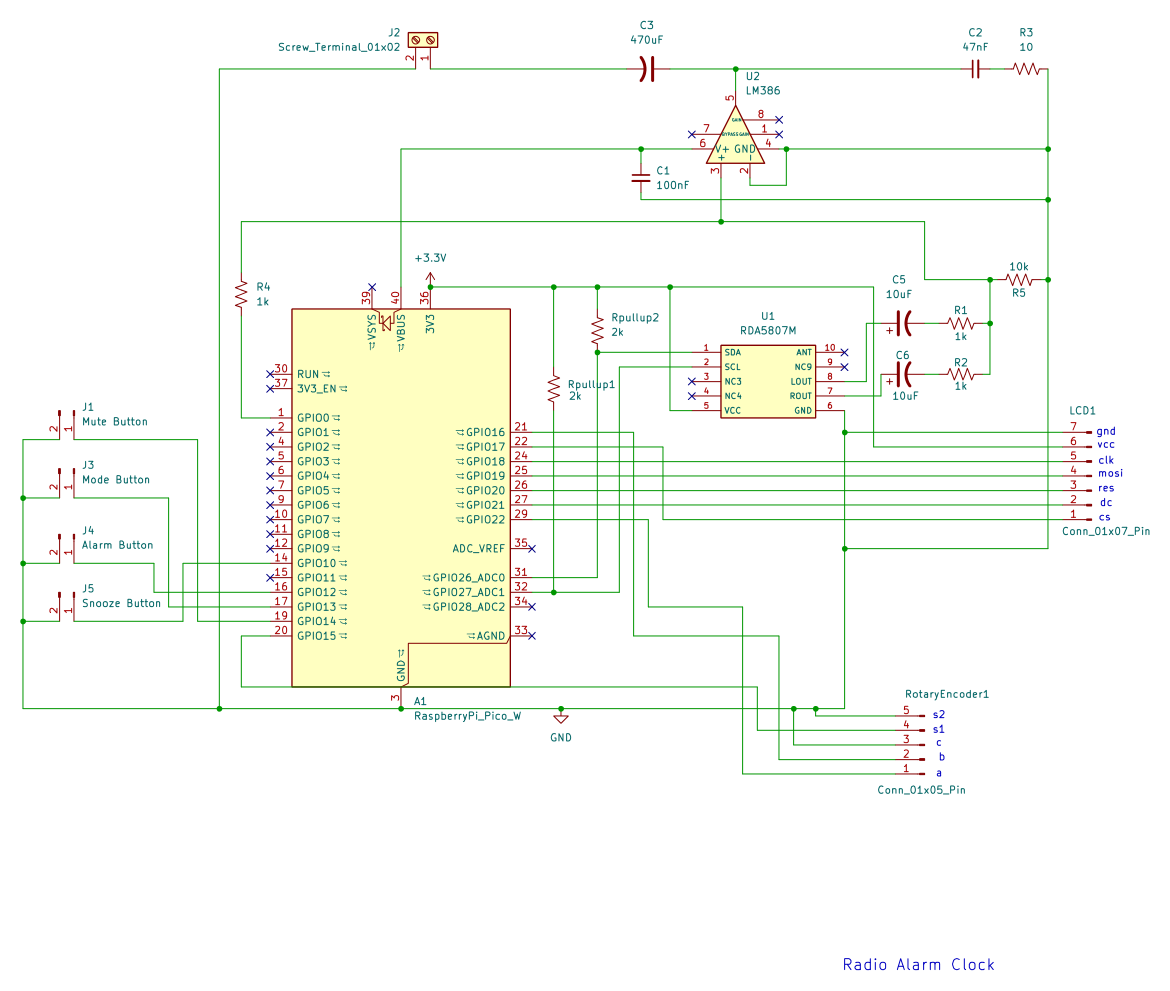
Task: Click the 'Screw_Terminal_01x02' label
Action: (x=340, y=47)
